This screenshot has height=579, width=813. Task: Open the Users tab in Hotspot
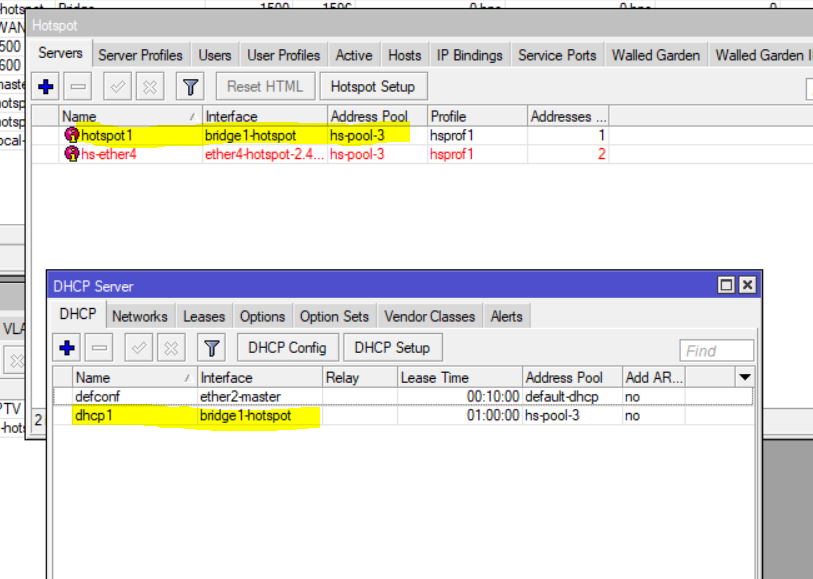pos(215,55)
